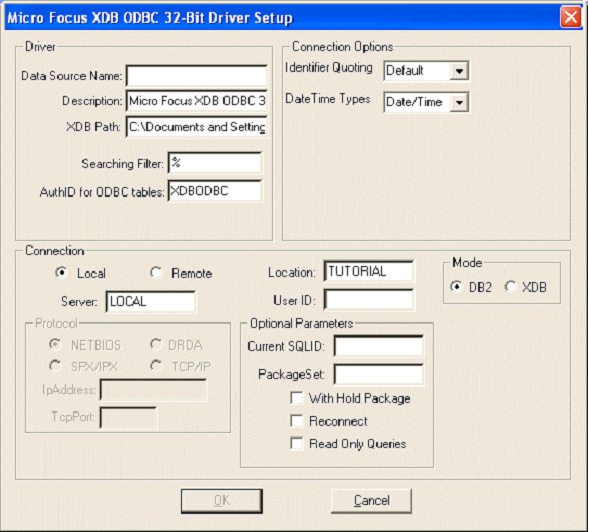Click the OK button

(x=222, y=501)
